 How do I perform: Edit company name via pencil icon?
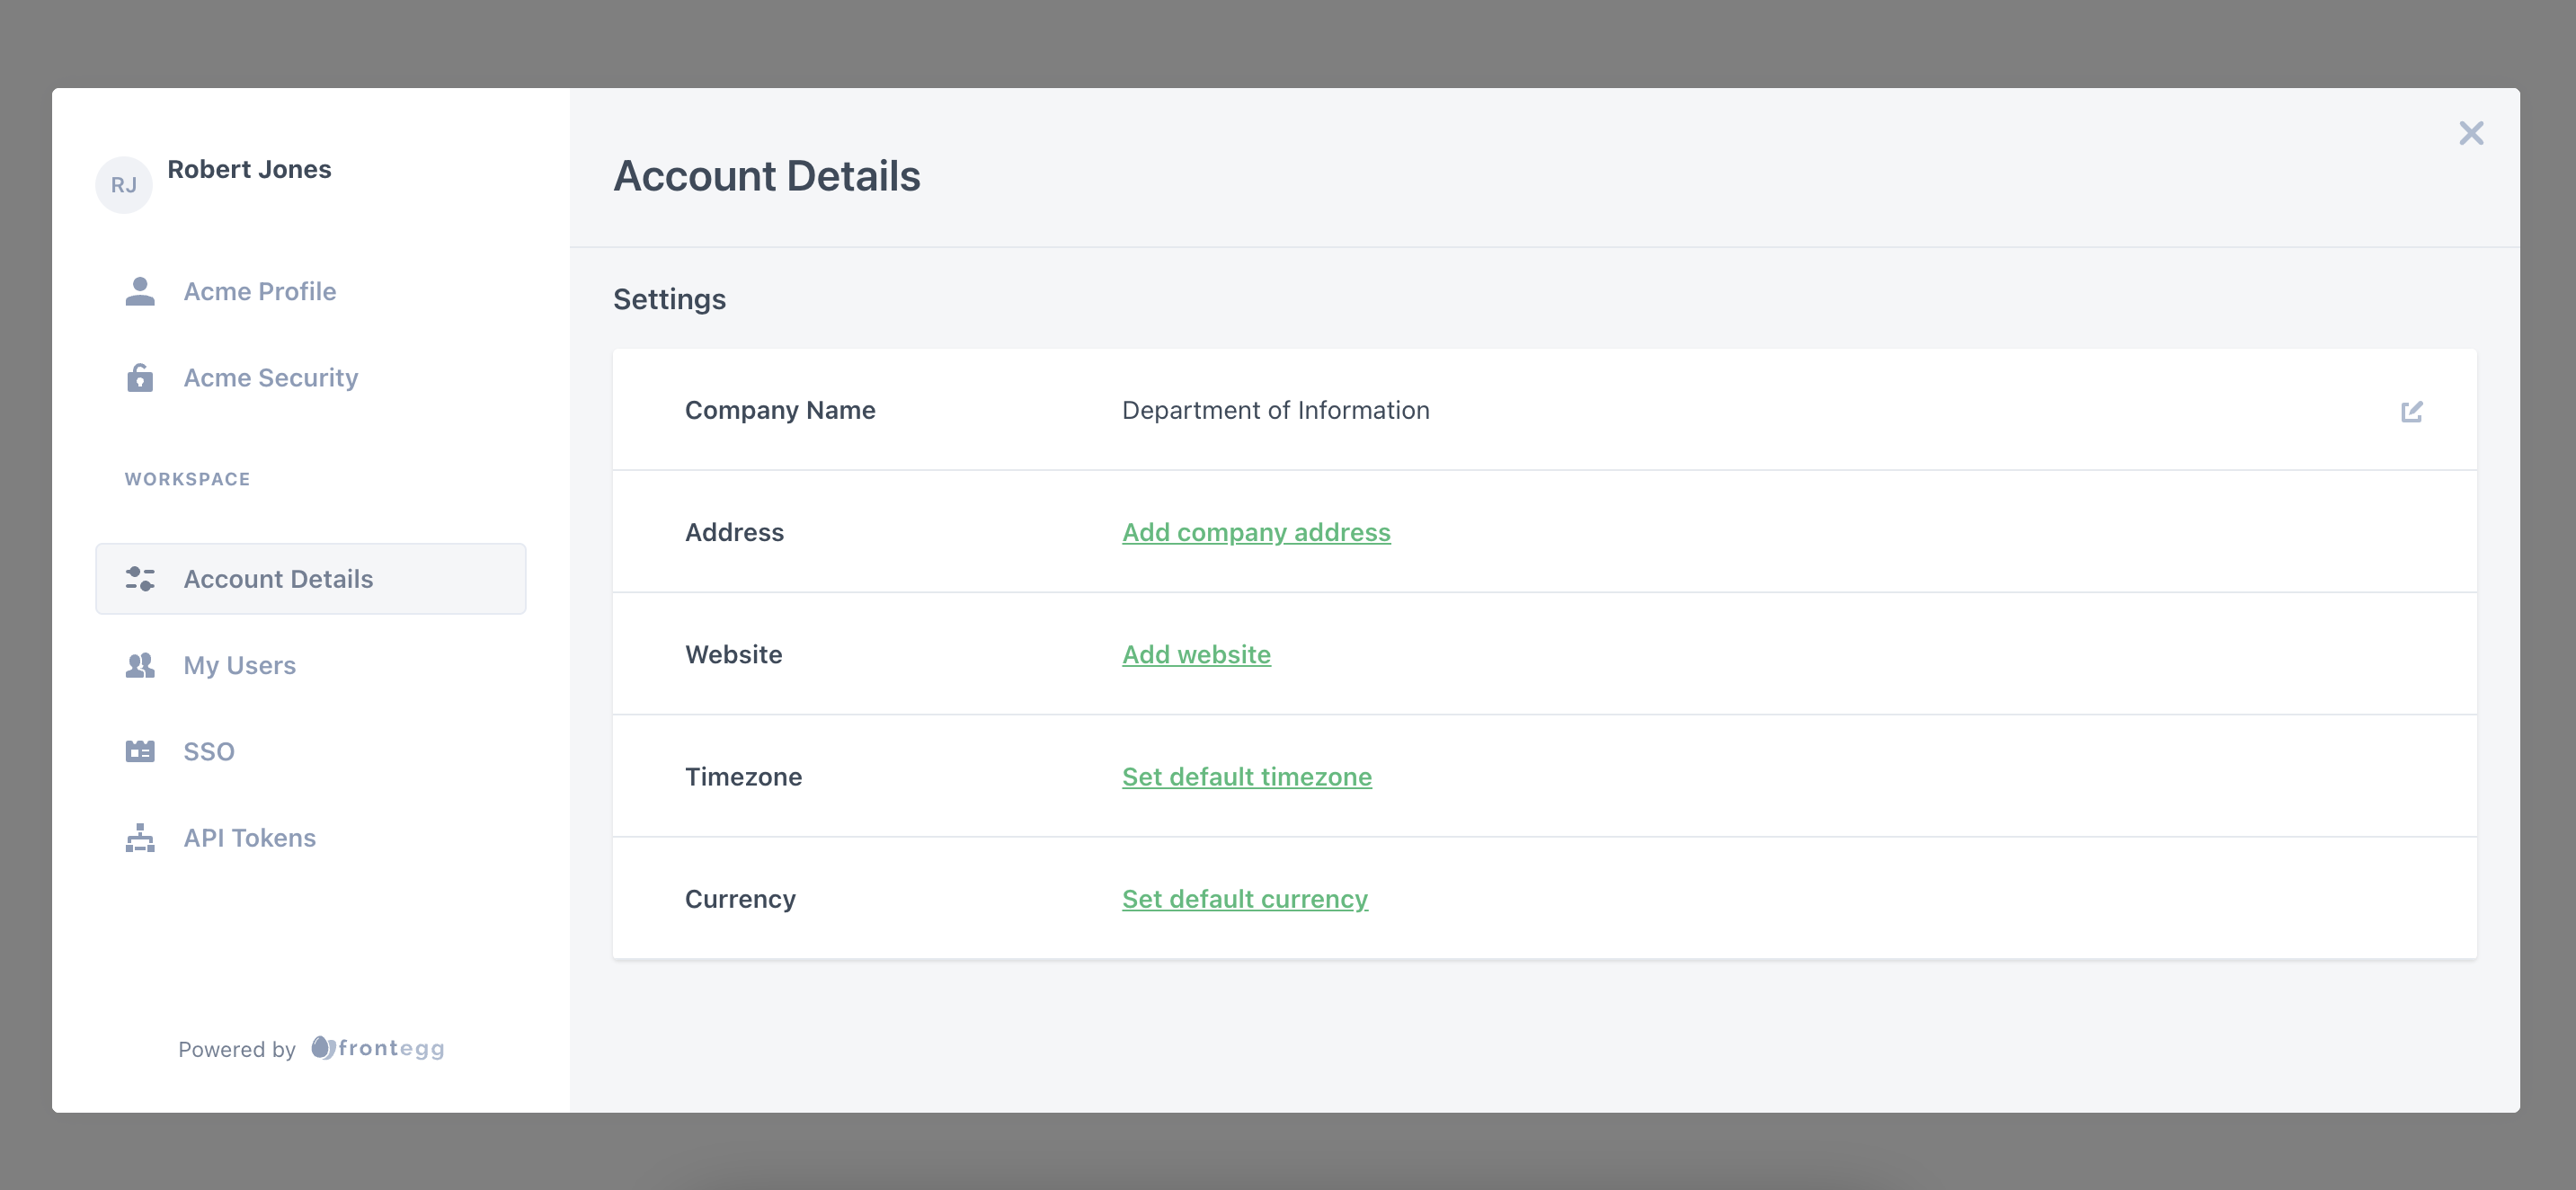2411,411
